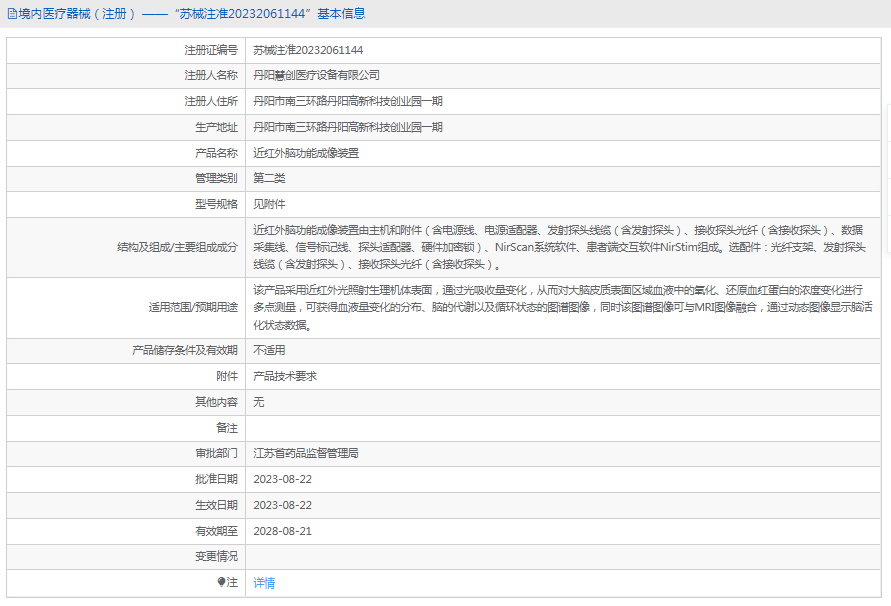The width and height of the screenshot is (891, 606).
Task: Select the 见附件 value in 型号规格 row
Action: coord(269,204)
